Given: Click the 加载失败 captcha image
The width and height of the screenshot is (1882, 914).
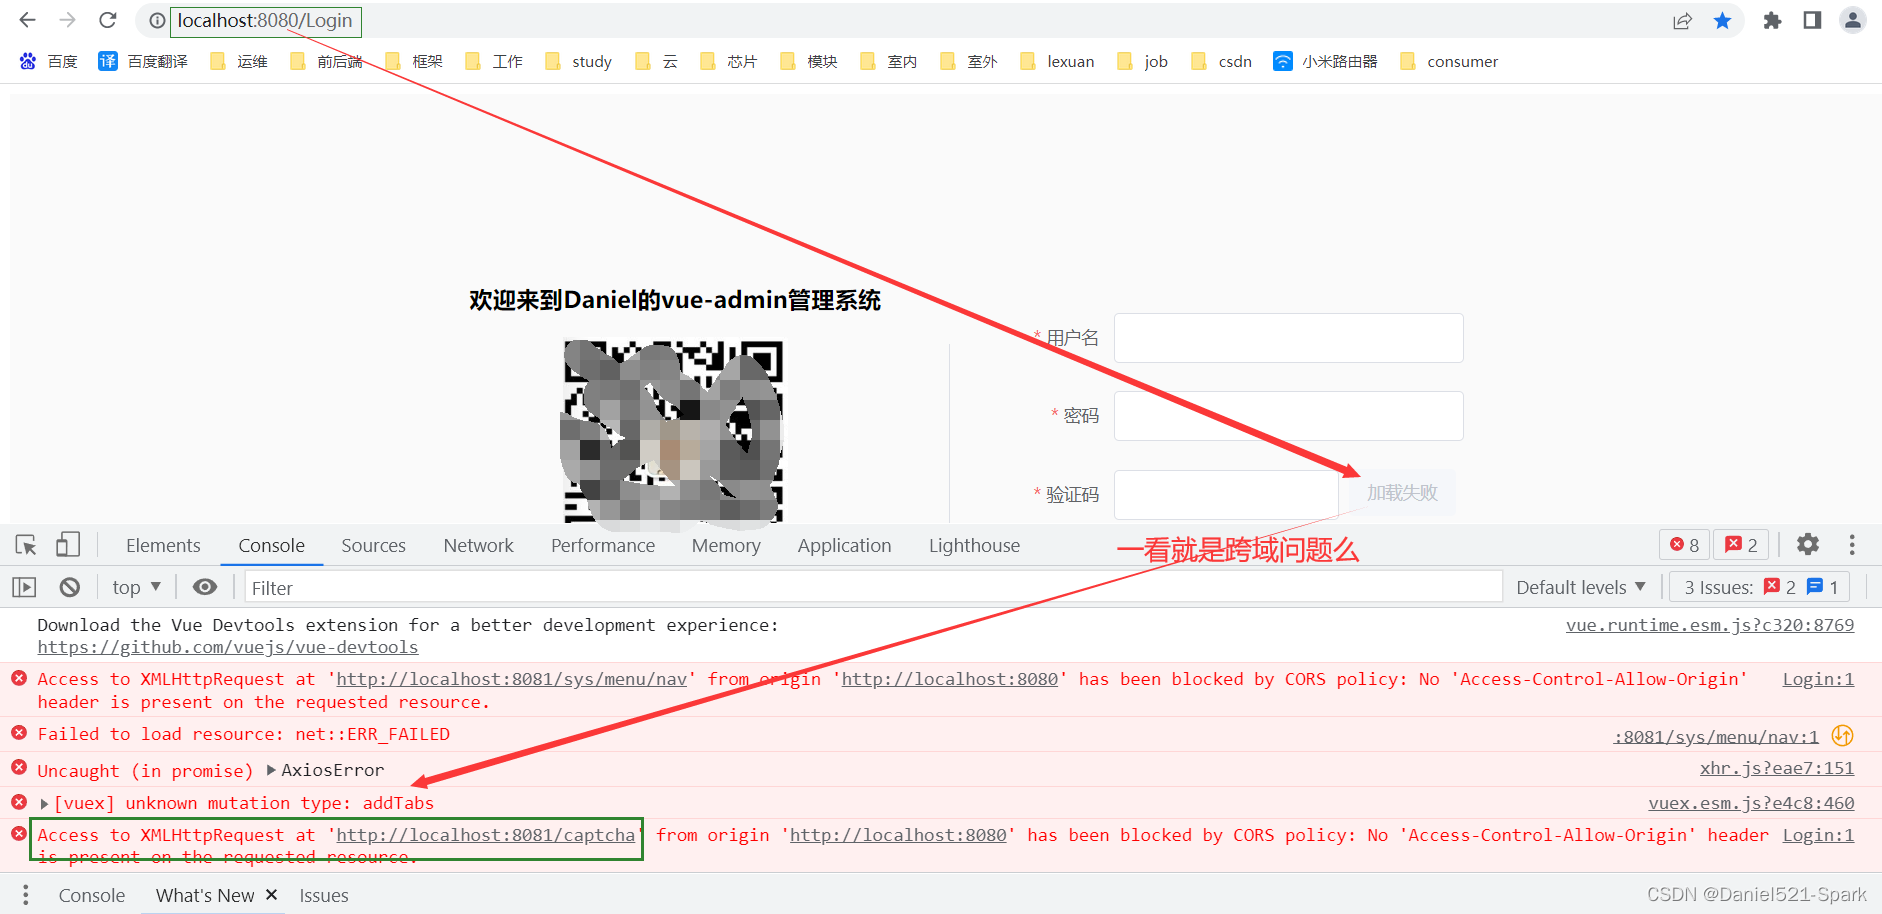Looking at the screenshot, I should (x=1401, y=493).
